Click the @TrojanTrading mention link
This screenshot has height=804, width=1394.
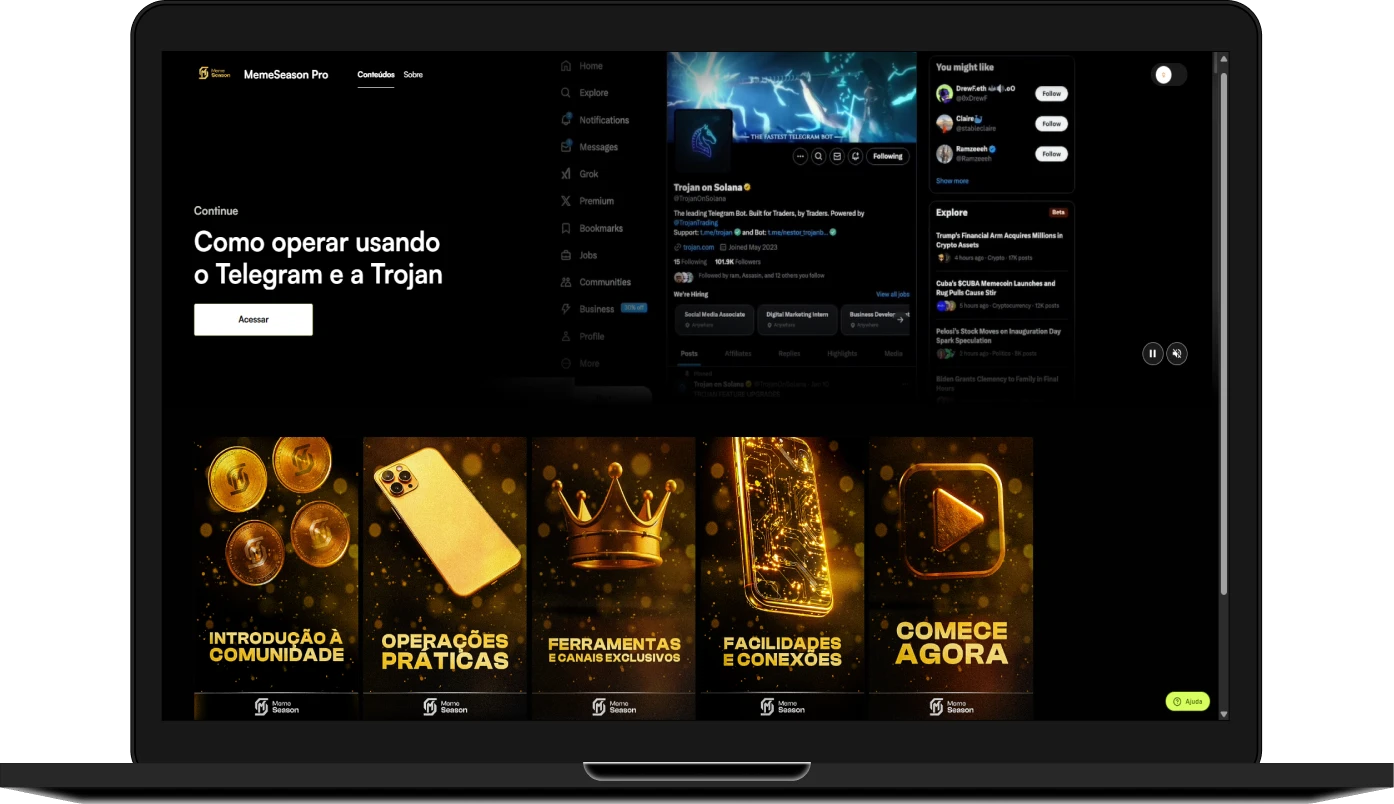click(697, 222)
